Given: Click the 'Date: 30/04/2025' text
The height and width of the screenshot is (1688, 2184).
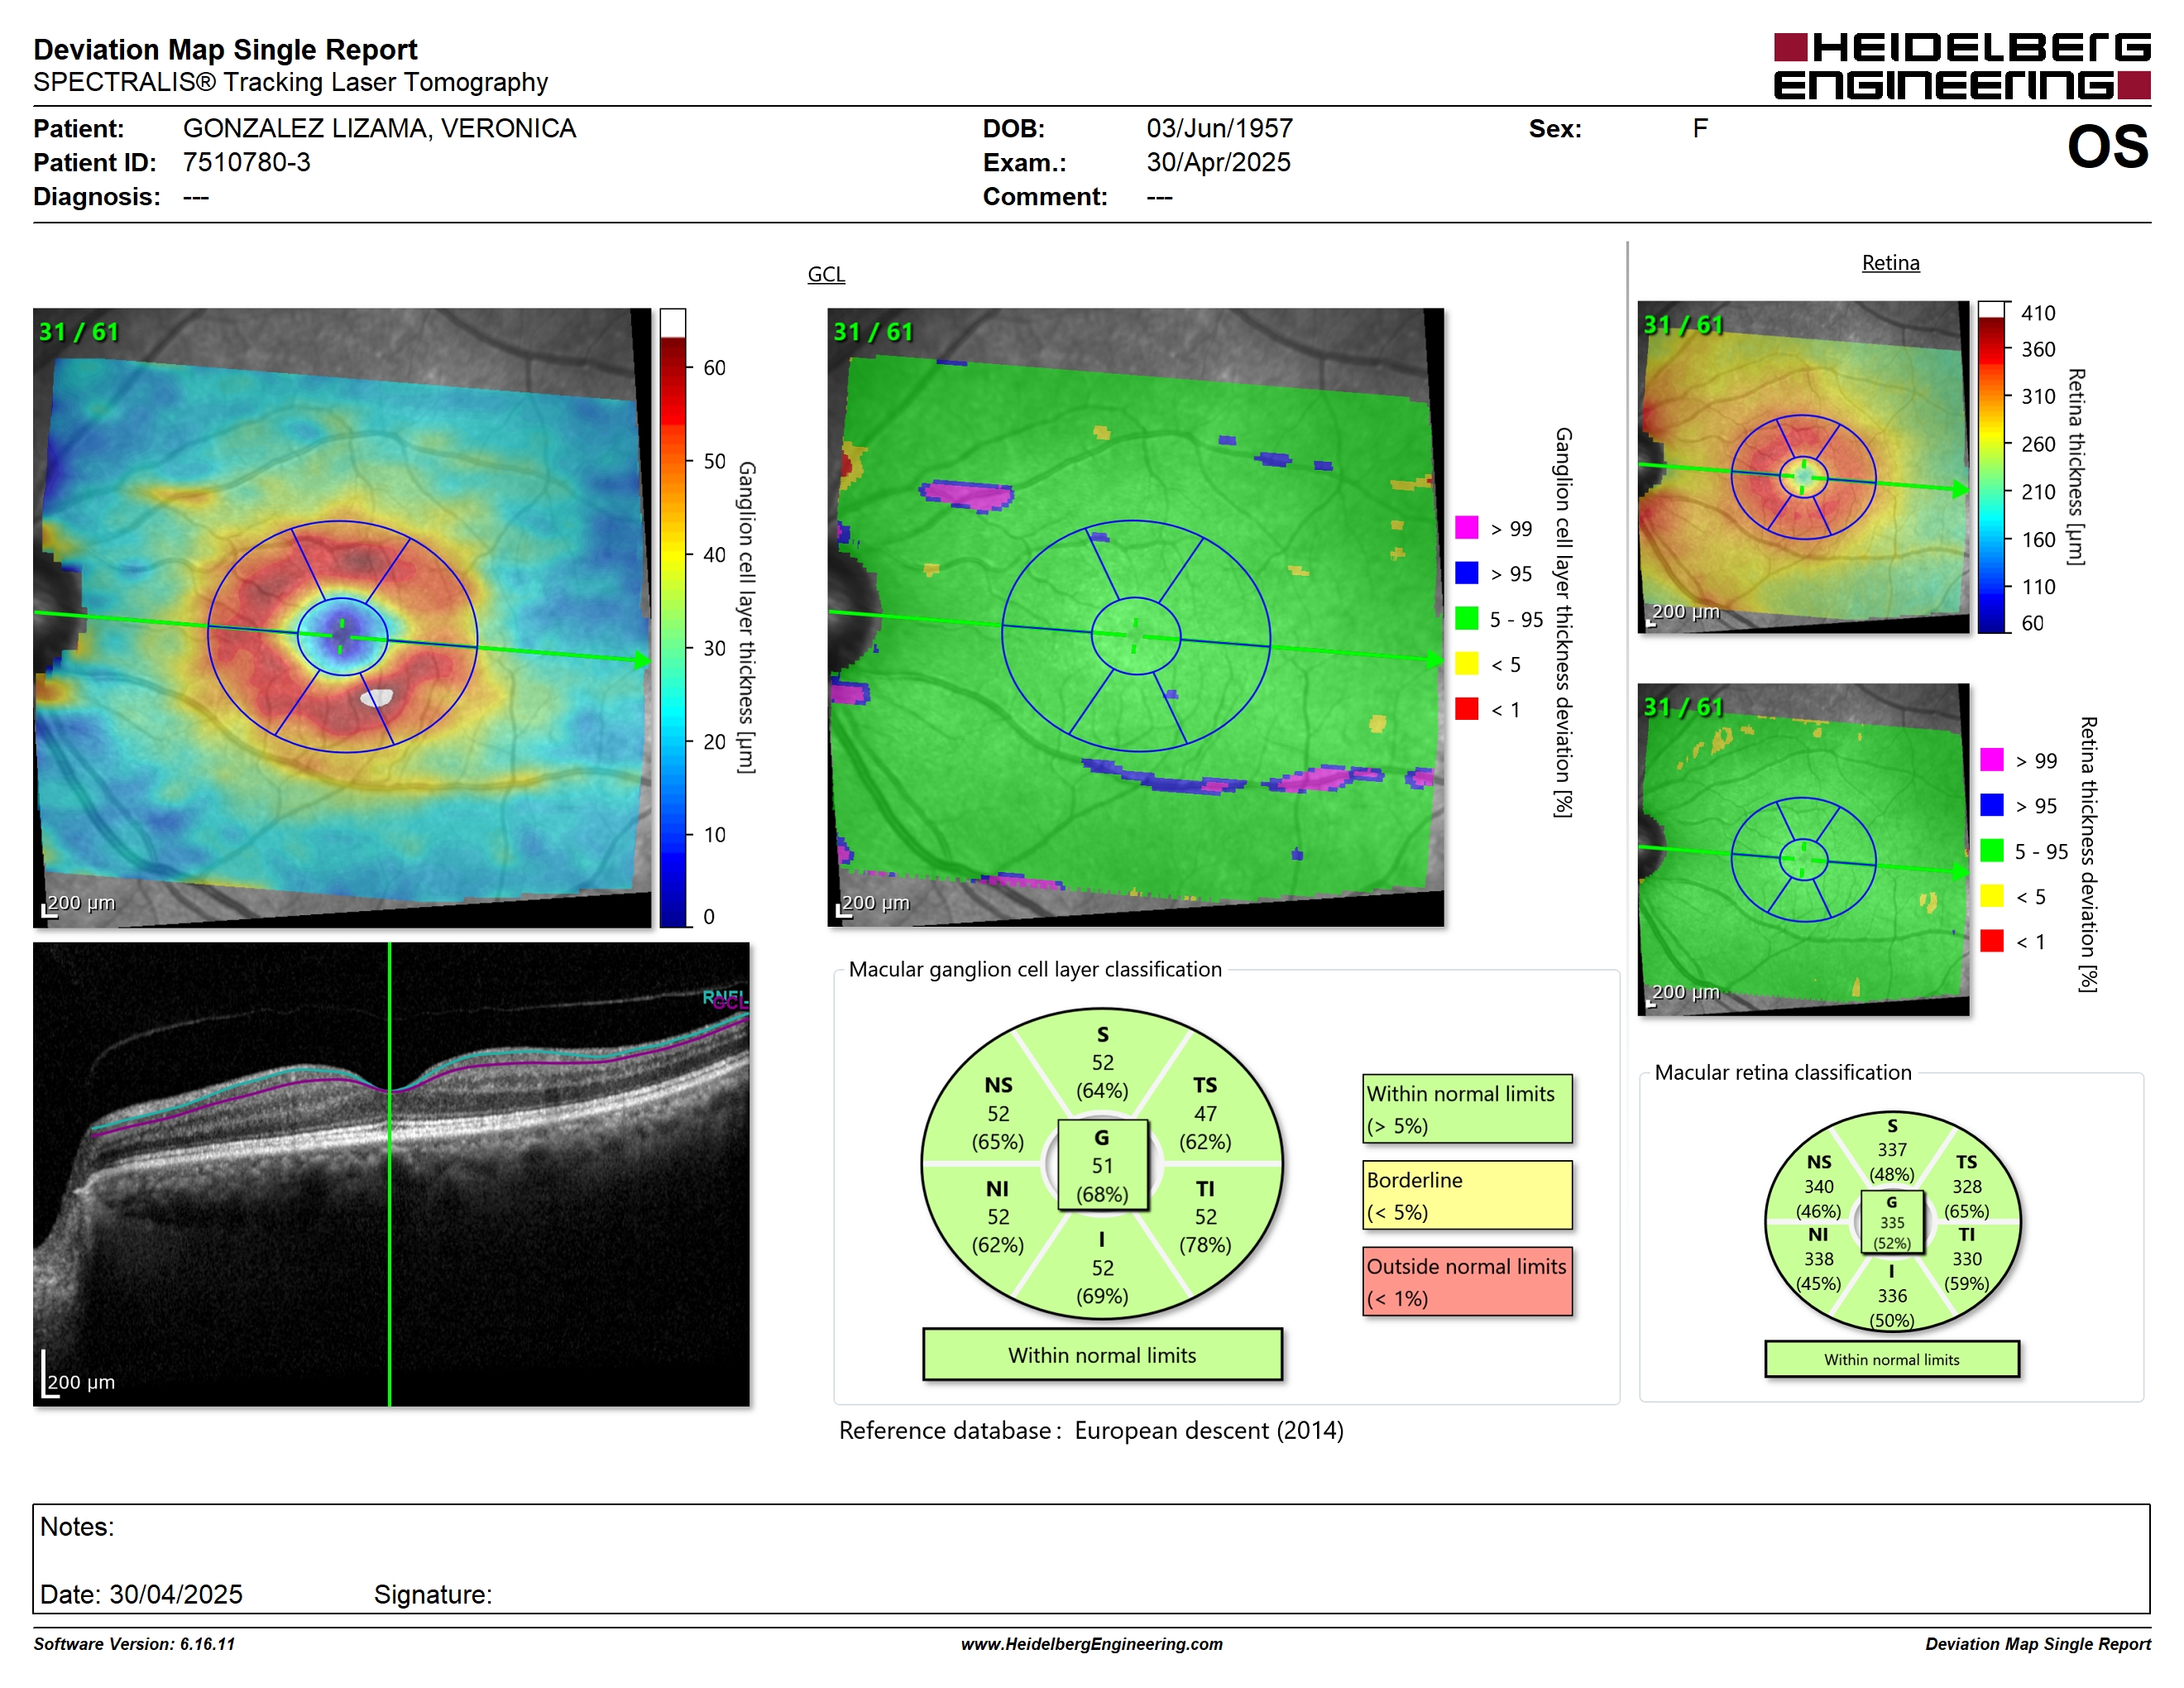Looking at the screenshot, I should 141,1594.
